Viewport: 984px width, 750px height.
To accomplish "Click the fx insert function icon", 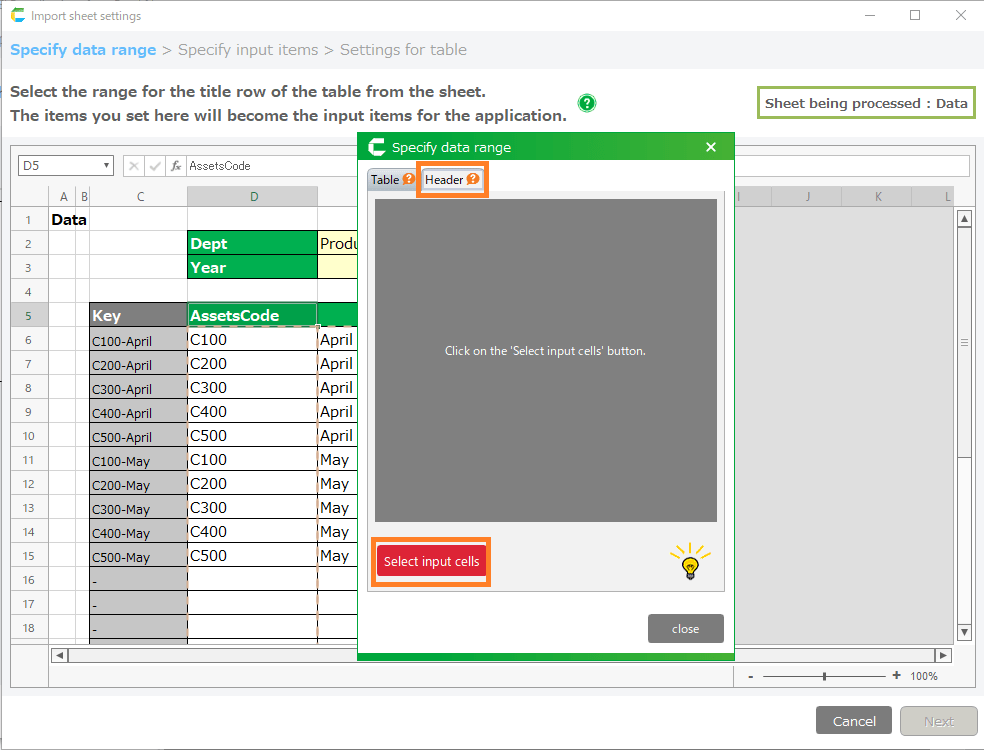I will (176, 166).
